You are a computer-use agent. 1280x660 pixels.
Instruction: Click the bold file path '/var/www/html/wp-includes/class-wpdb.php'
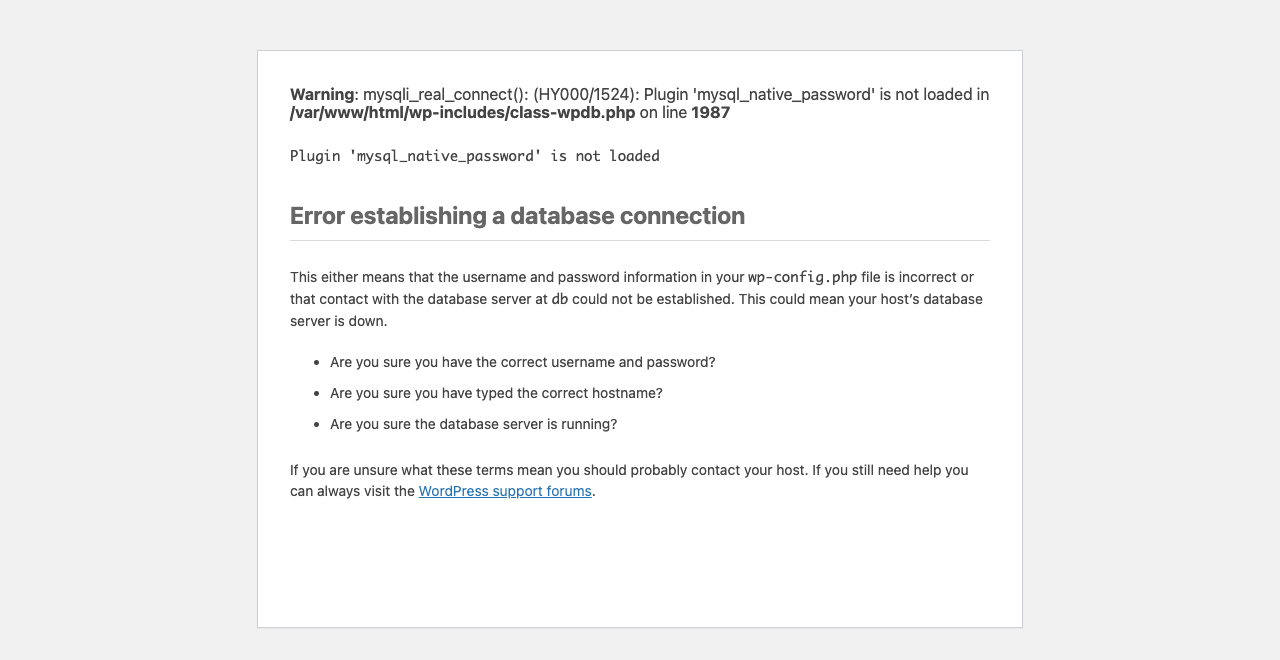coord(463,113)
